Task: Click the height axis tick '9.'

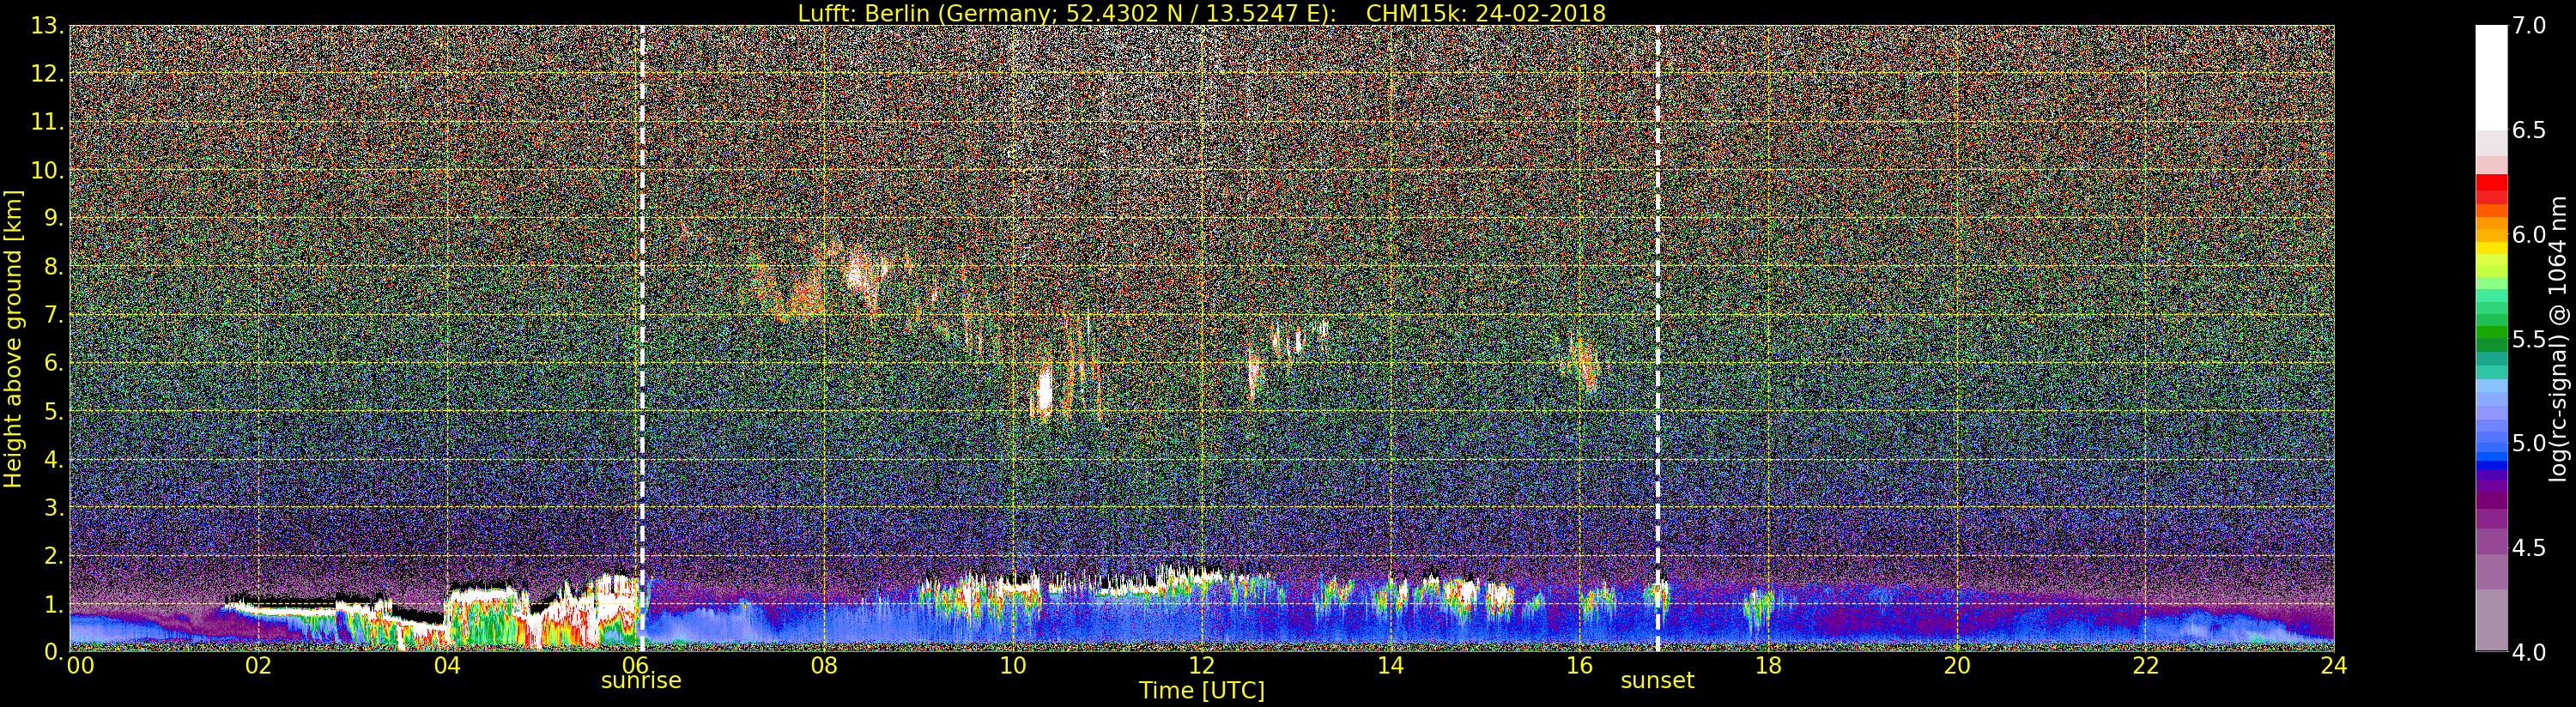Action: pos(52,218)
